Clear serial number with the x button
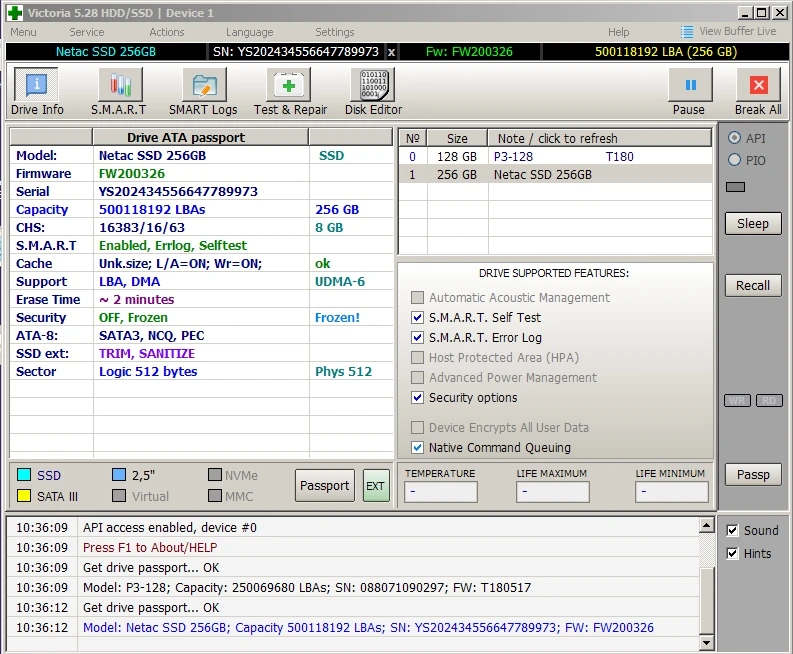 391,52
